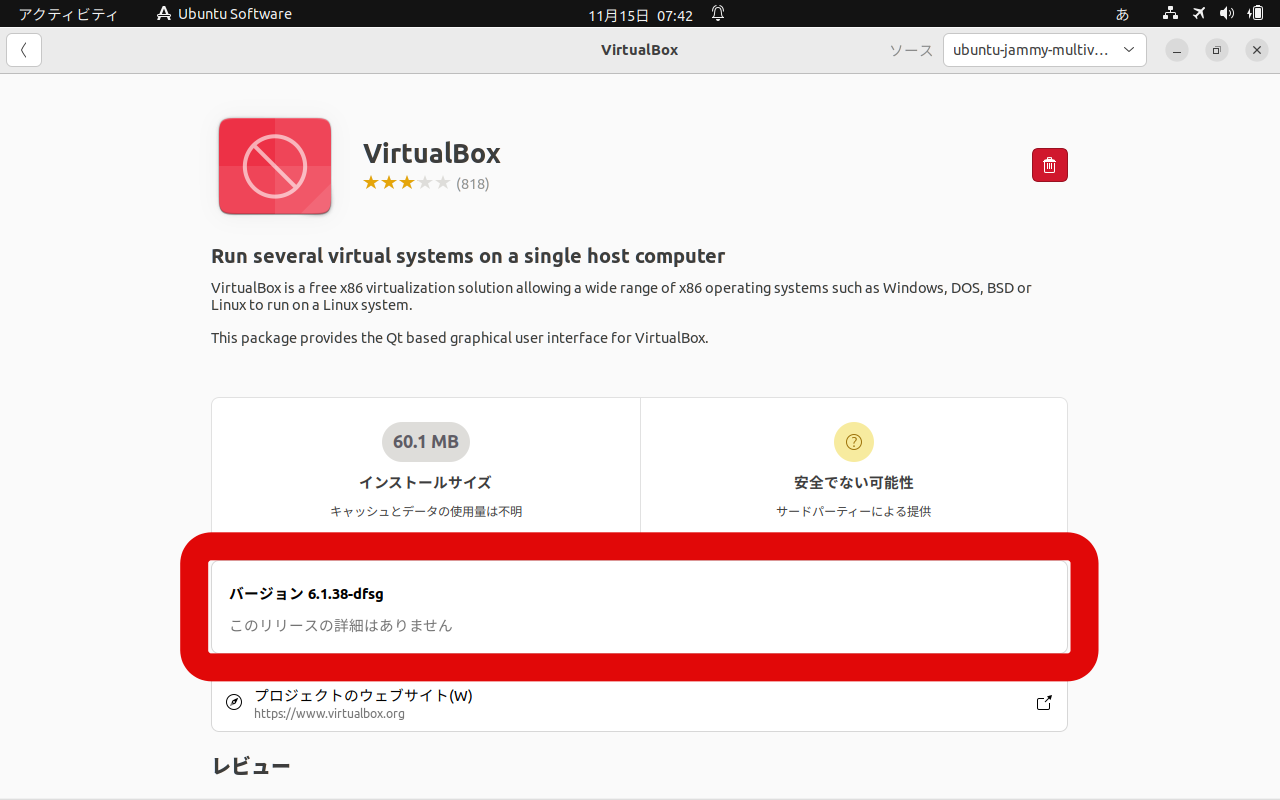Image resolution: width=1280 pixels, height=800 pixels.
Task: Click the network topology indicator icon
Action: click(x=1170, y=13)
